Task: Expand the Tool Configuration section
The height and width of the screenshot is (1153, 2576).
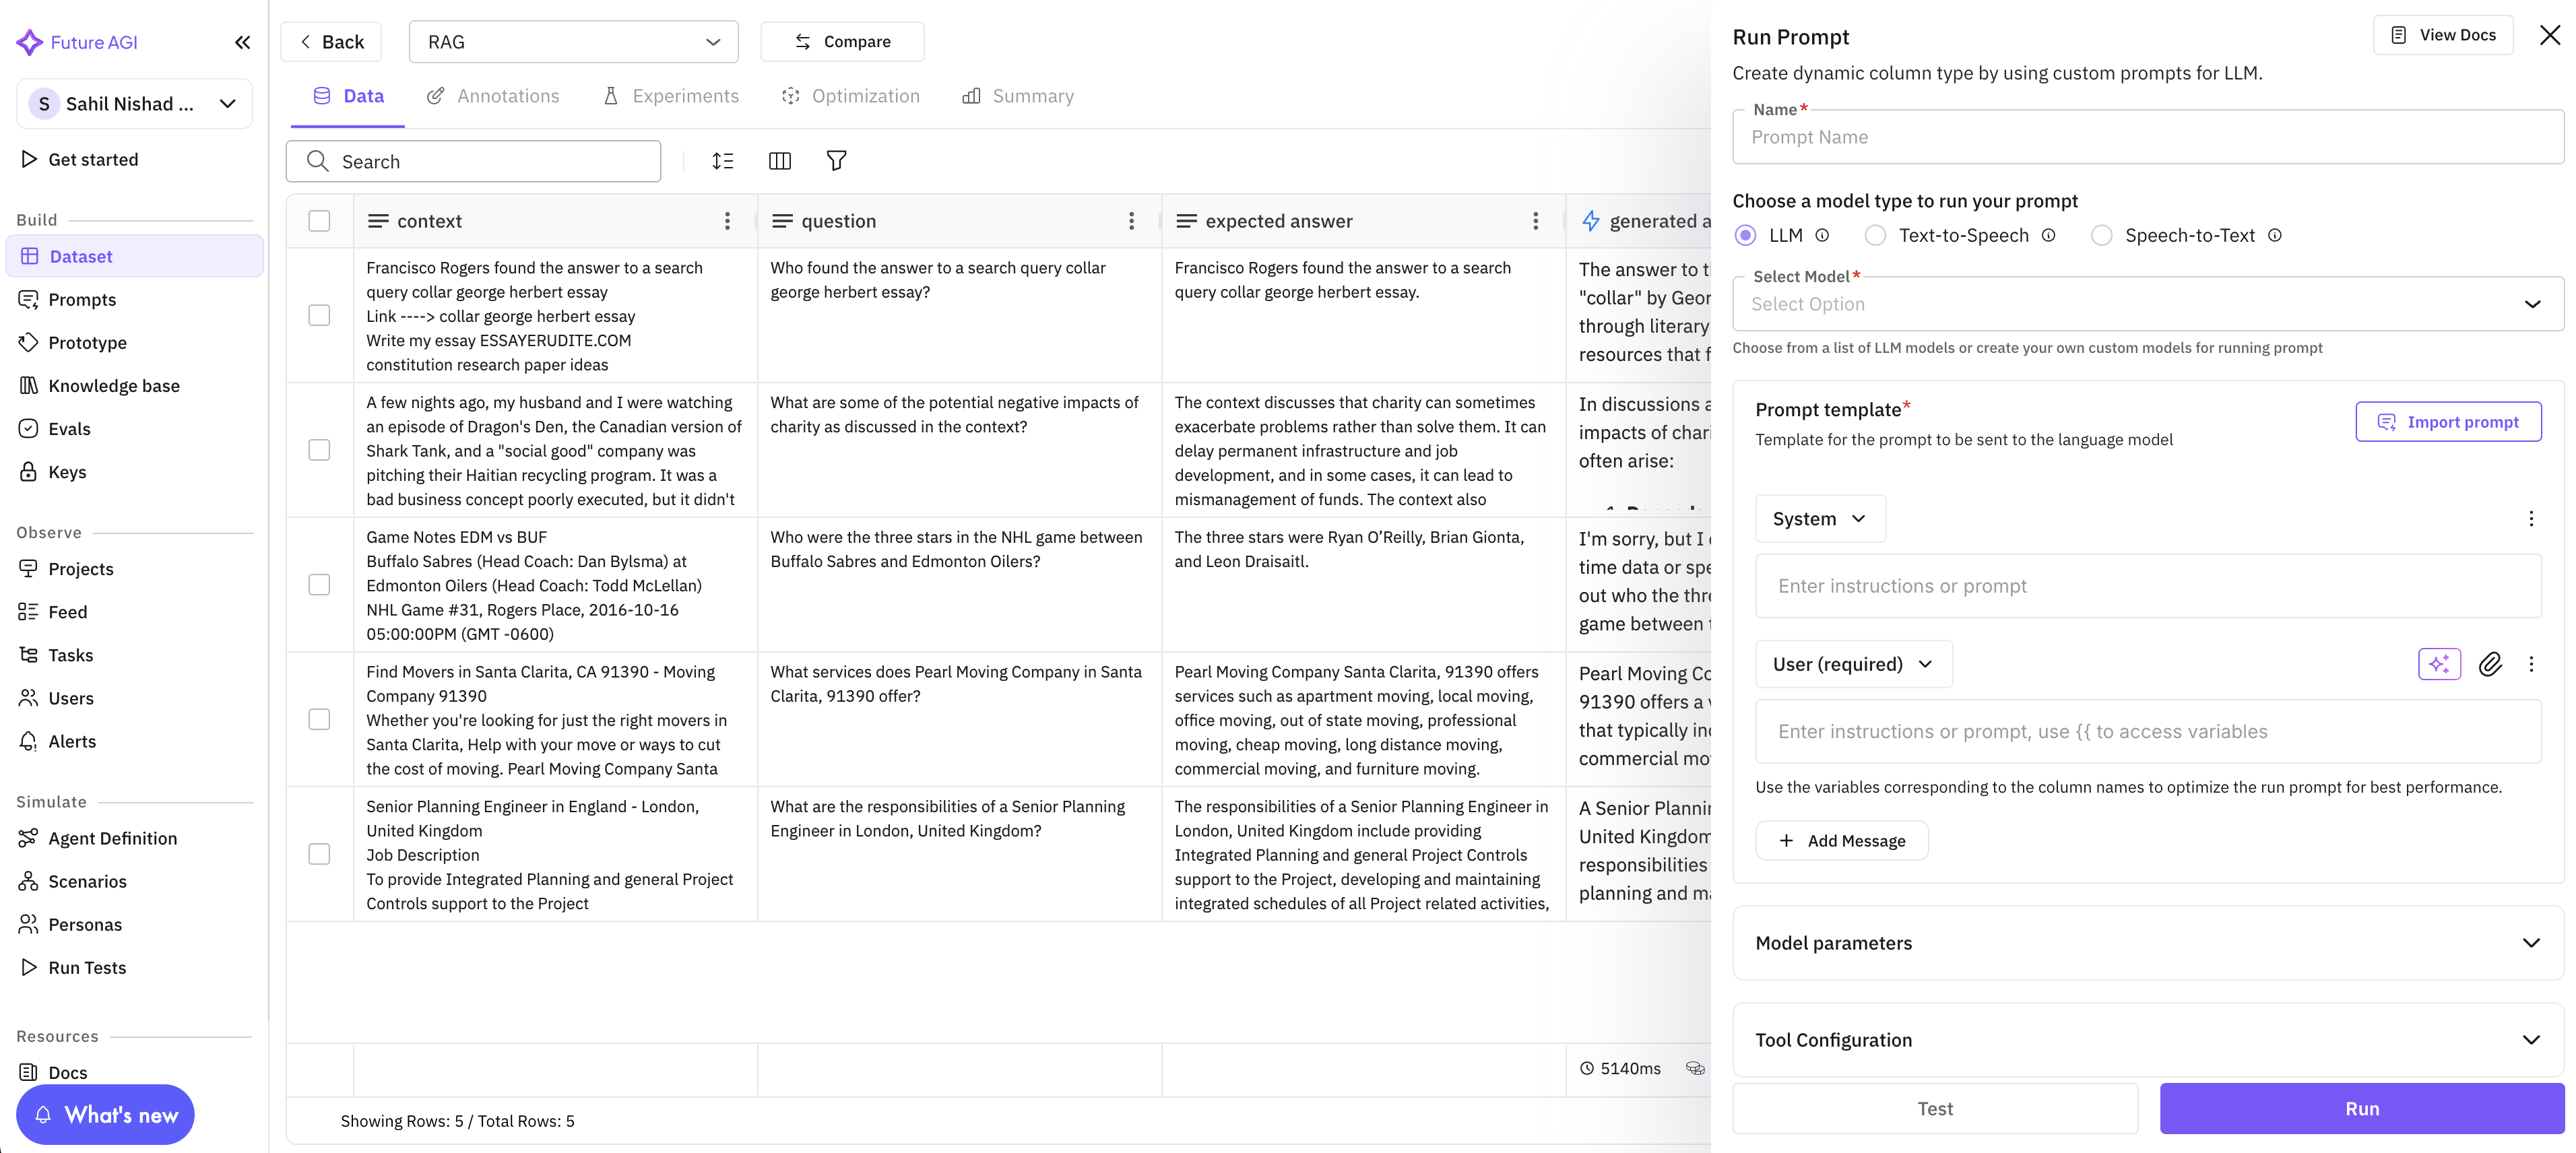Action: [x=2147, y=1040]
